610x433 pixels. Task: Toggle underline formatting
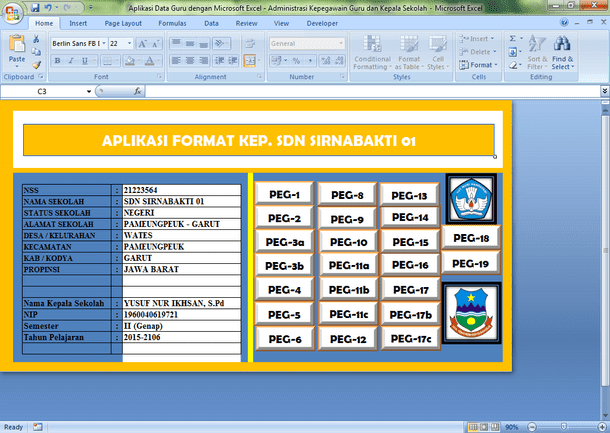(84, 61)
